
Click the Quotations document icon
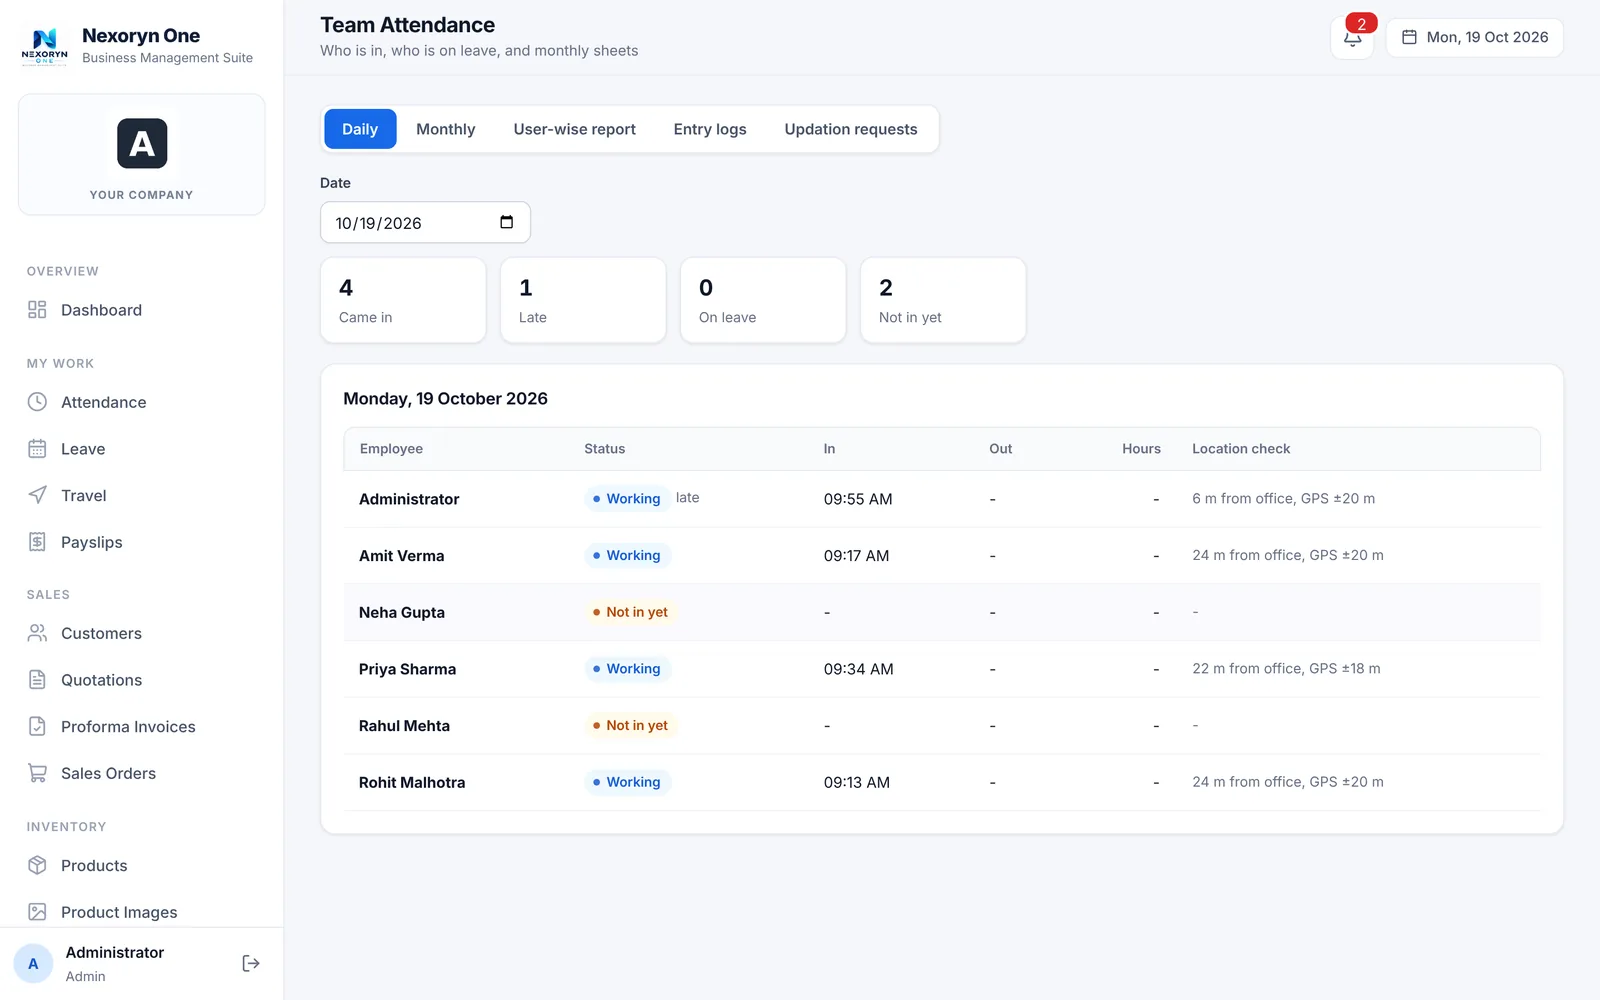pyautogui.click(x=37, y=680)
